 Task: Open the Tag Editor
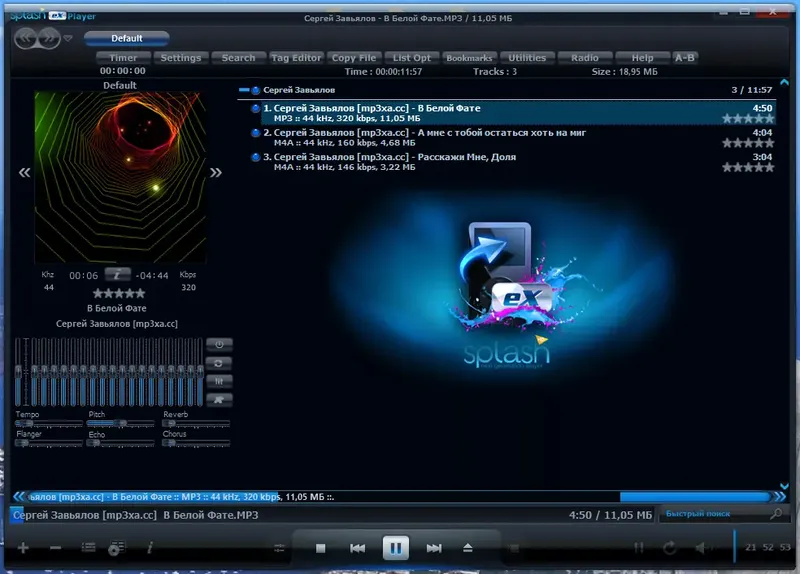(296, 58)
